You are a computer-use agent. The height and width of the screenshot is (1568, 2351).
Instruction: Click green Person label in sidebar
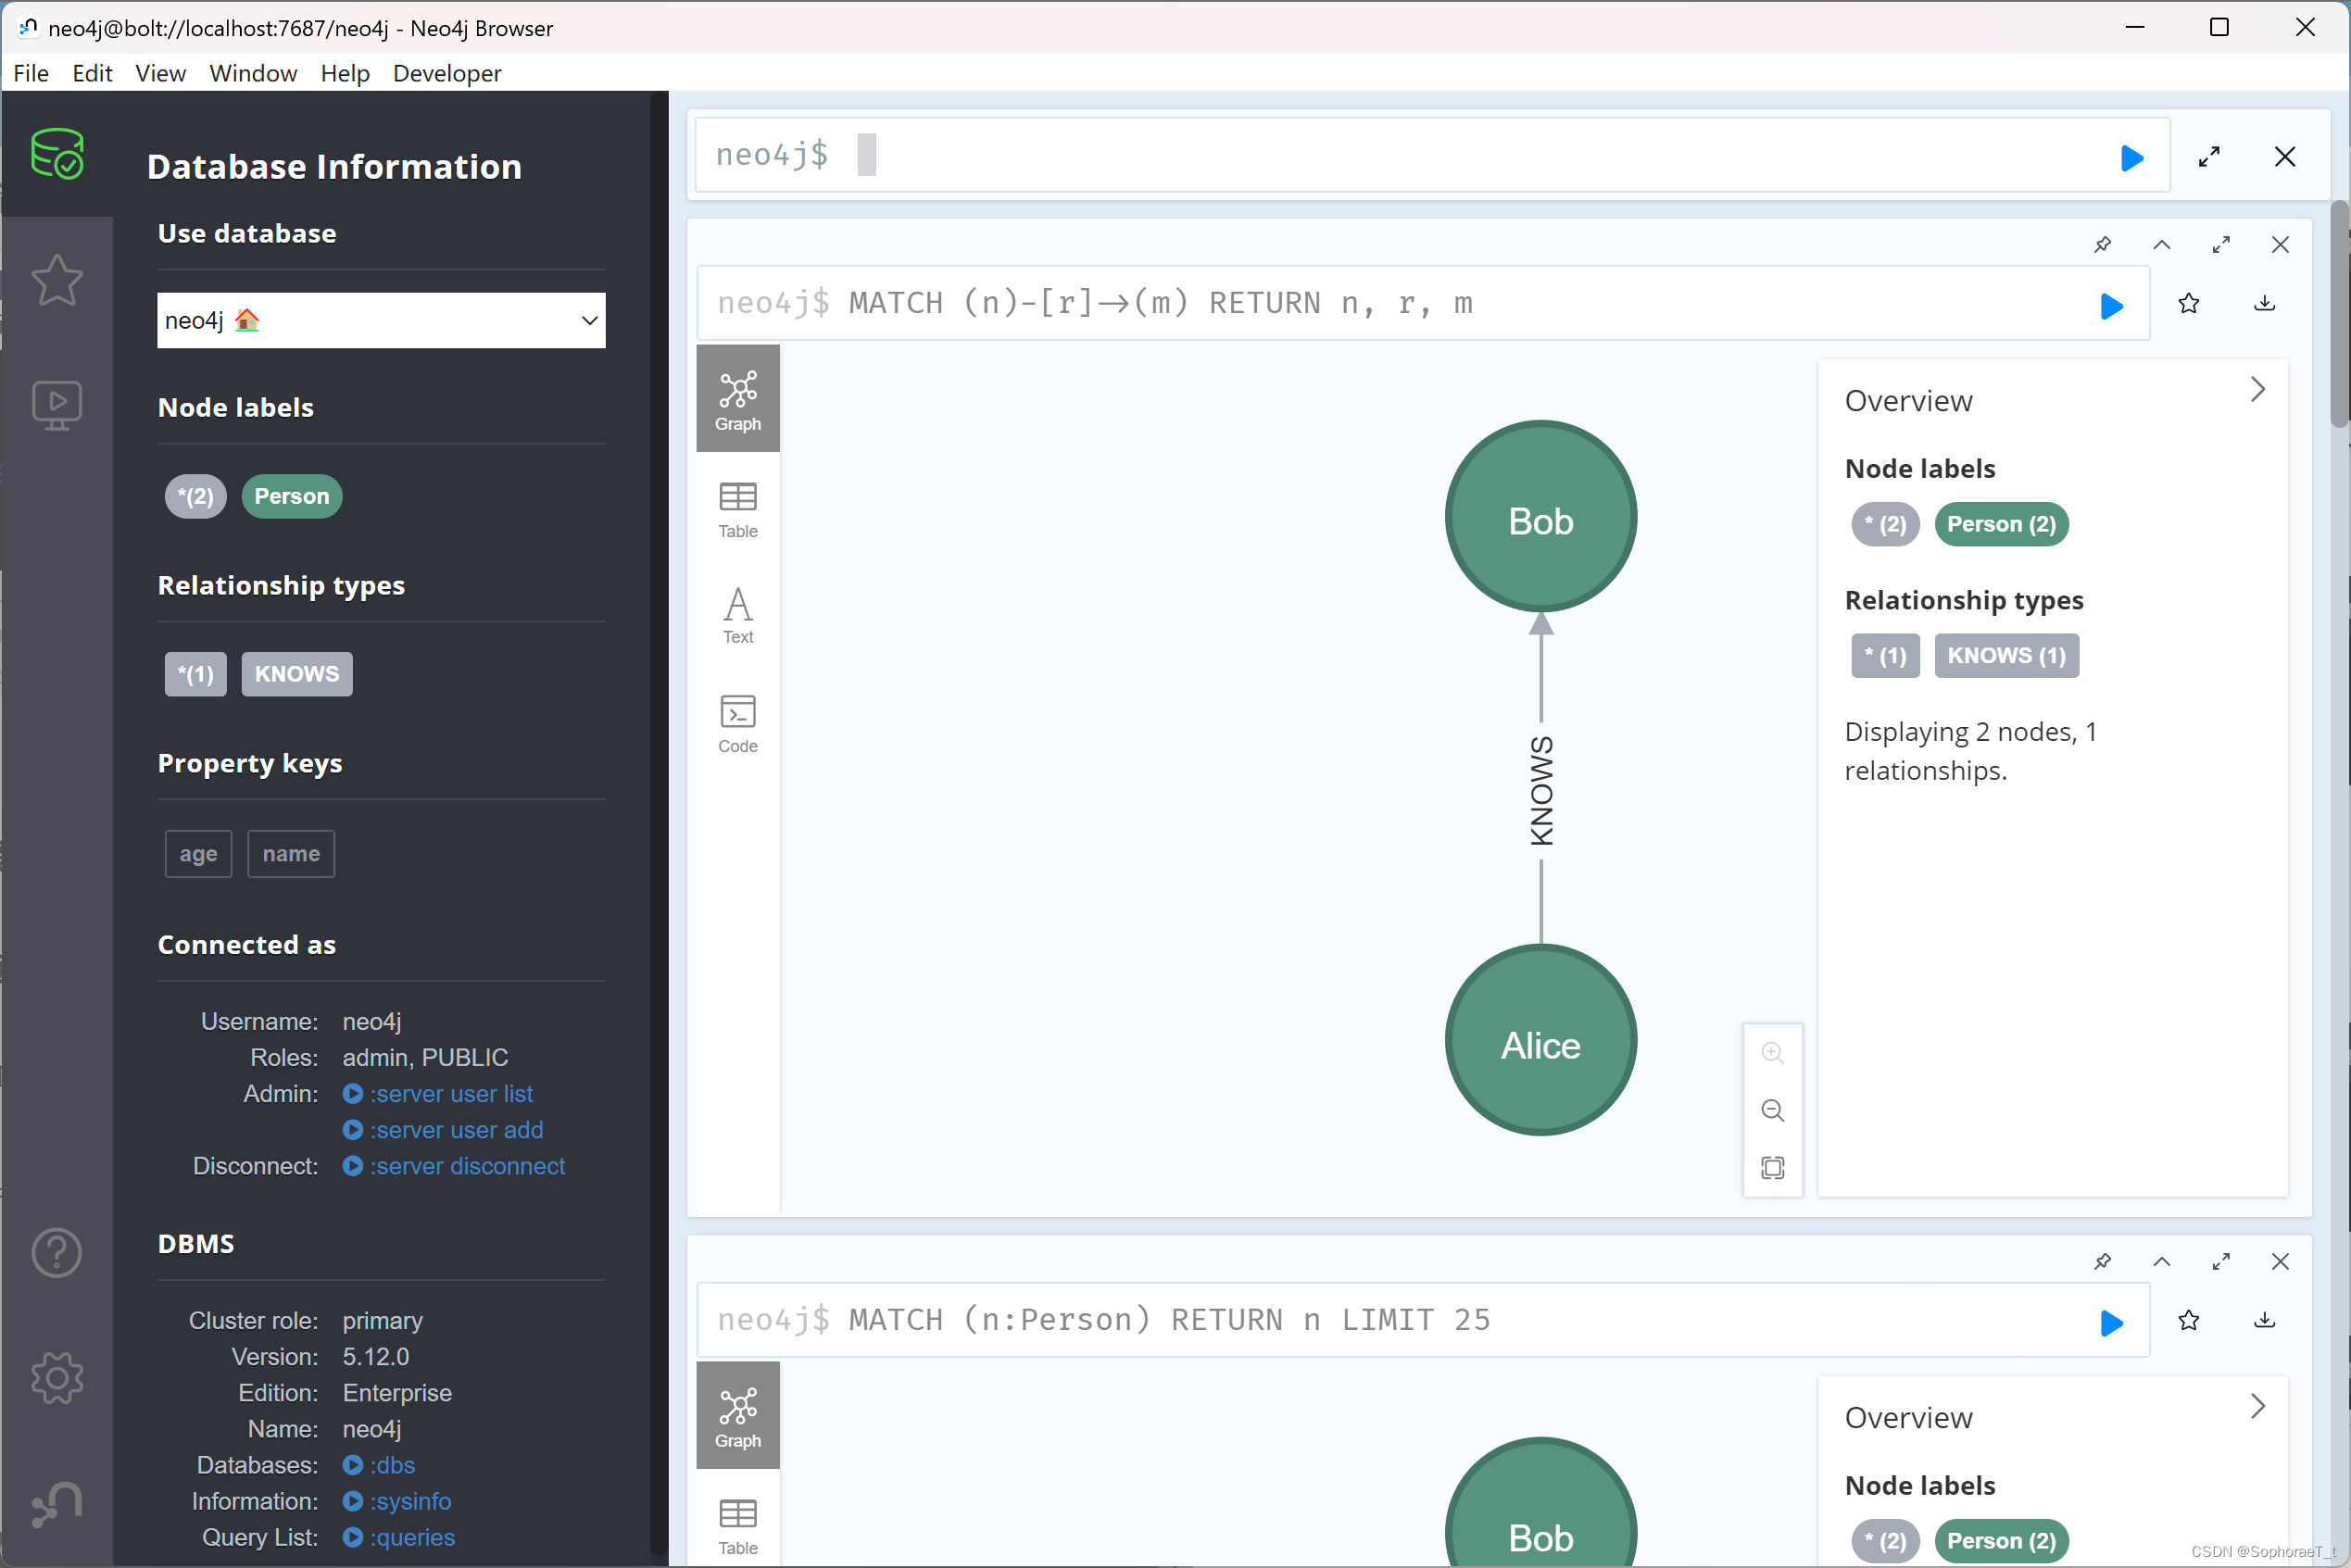291,496
